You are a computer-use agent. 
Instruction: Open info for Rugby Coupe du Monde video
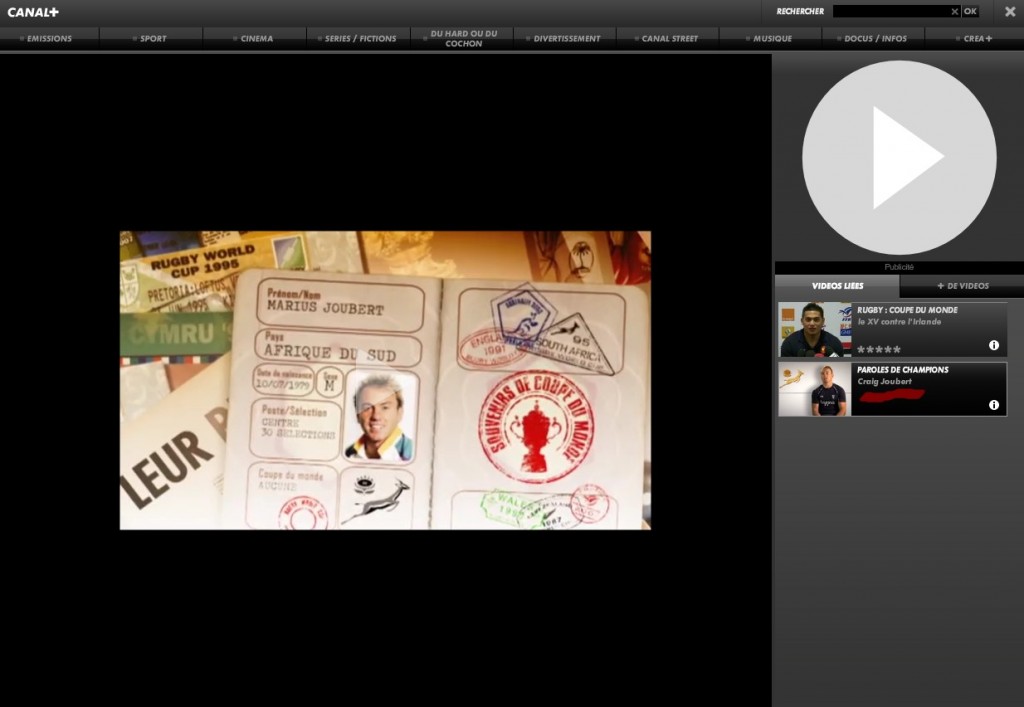[993, 345]
